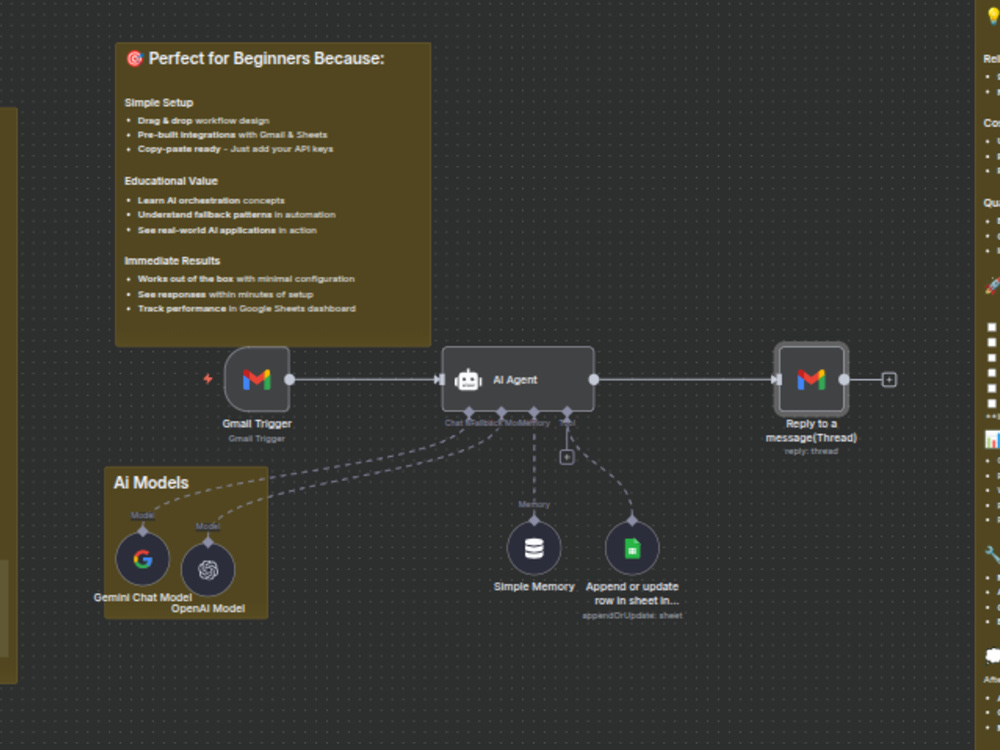Click AI Agent Tool diamond connector

pyautogui.click(x=567, y=412)
